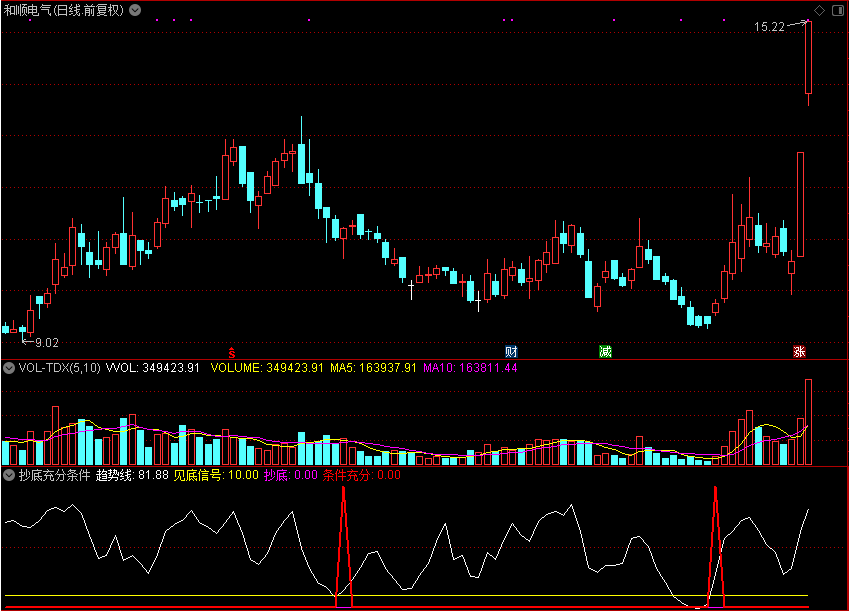
Task: Click the panel layout icon at top right
Action: pos(837,10)
